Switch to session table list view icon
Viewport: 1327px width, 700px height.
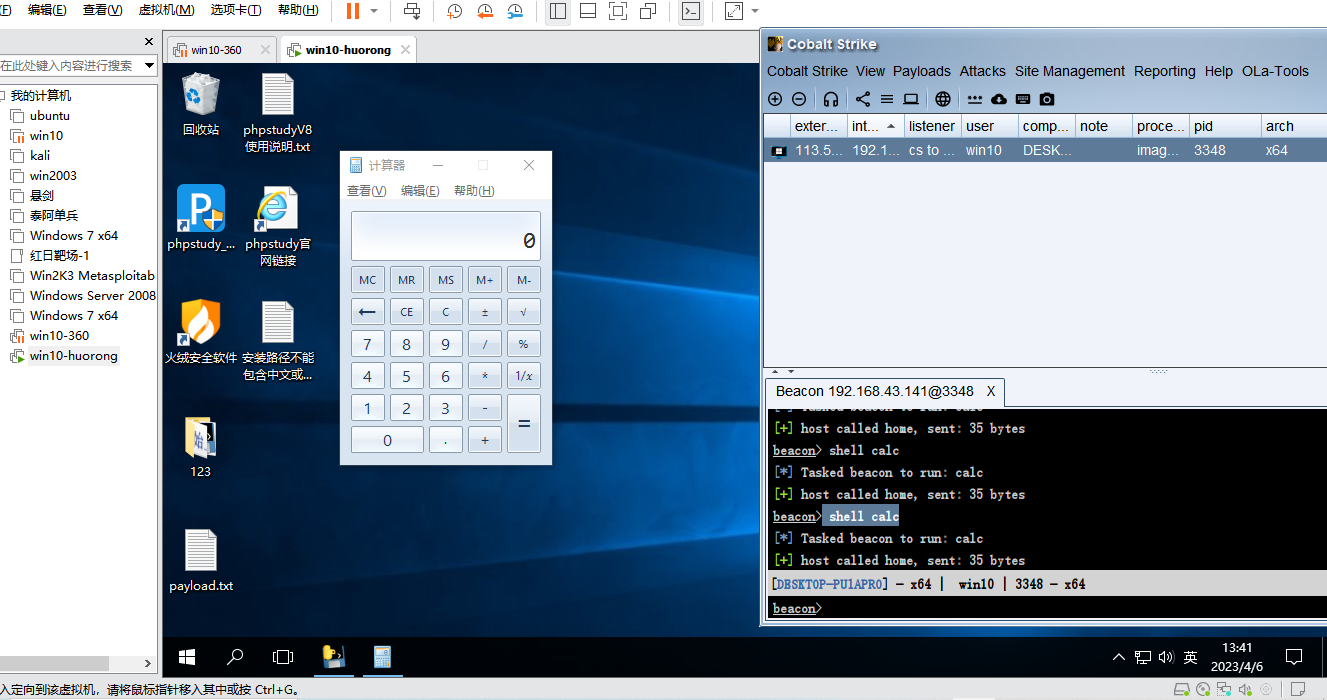click(887, 99)
